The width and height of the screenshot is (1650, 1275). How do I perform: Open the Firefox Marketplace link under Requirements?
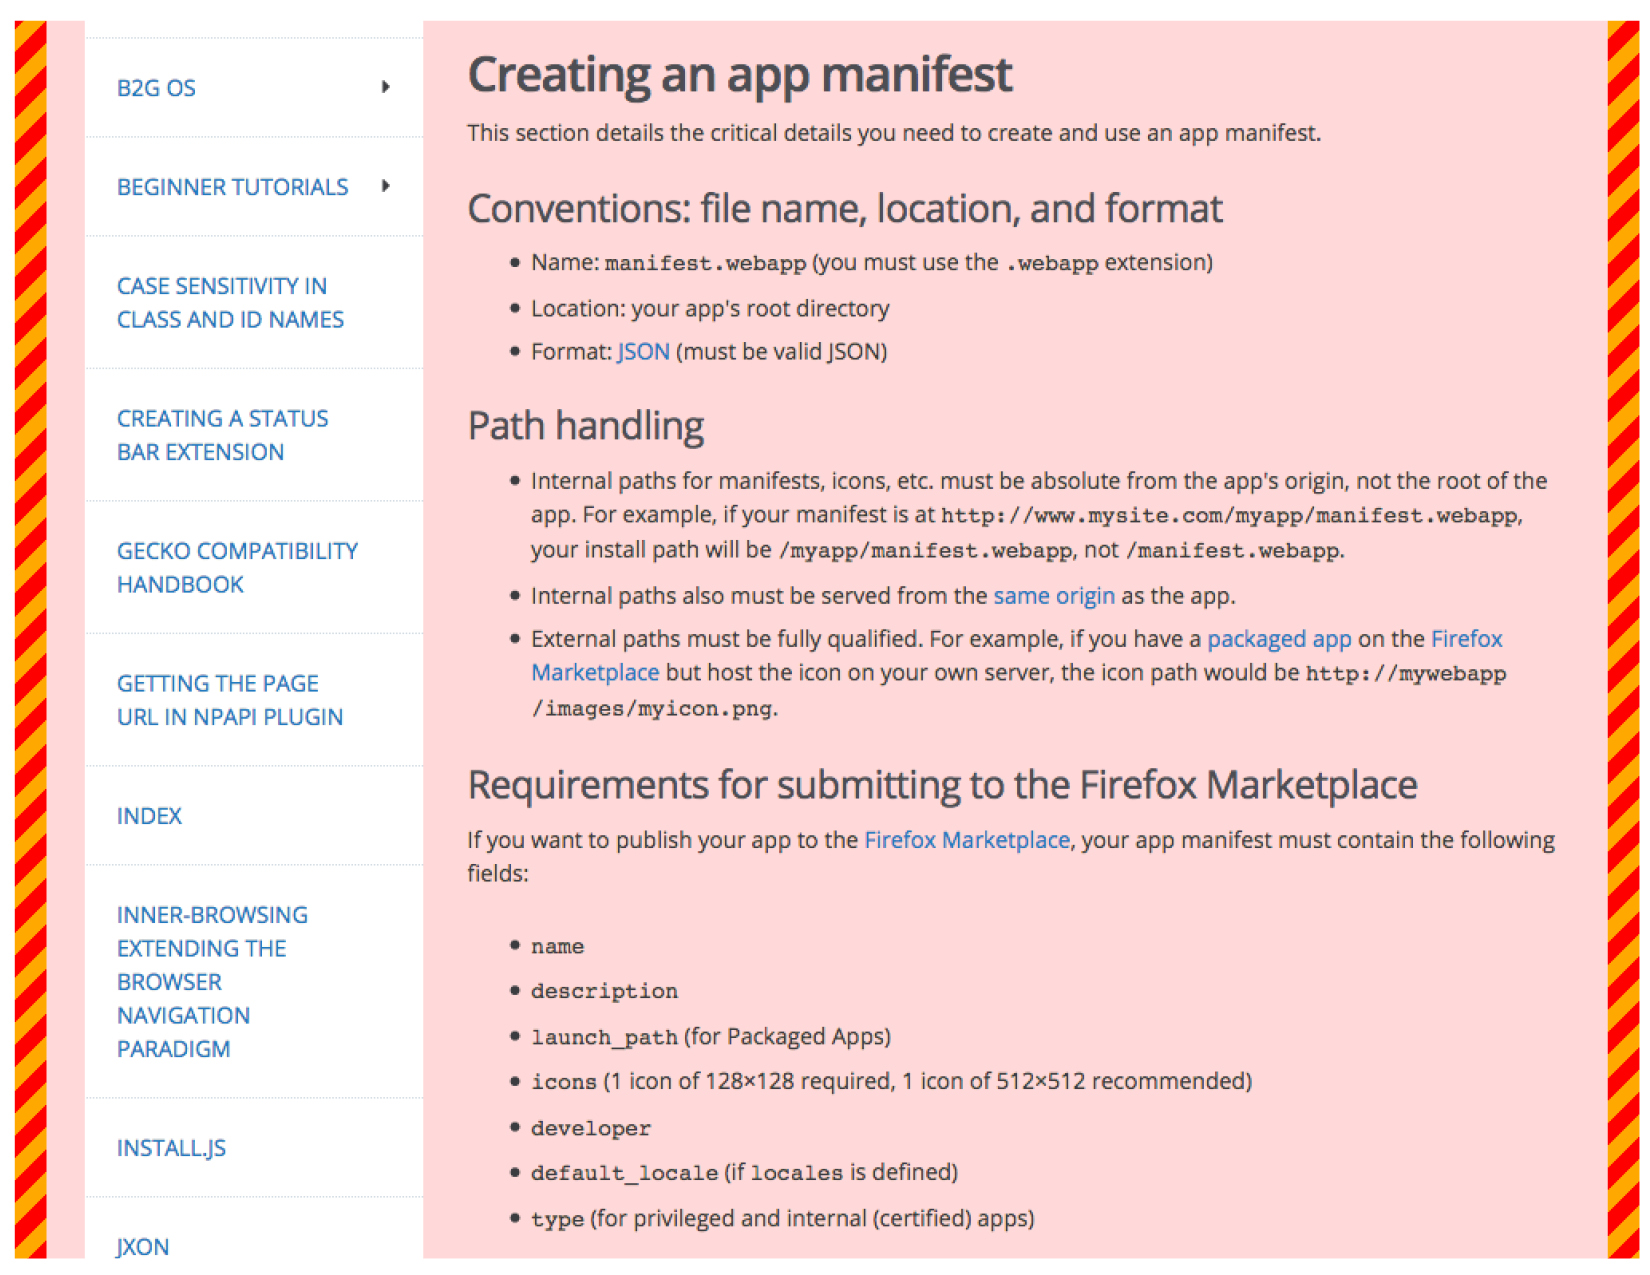[x=966, y=840]
